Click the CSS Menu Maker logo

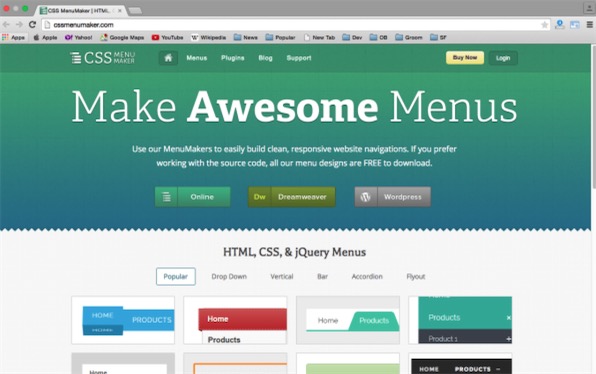point(103,58)
